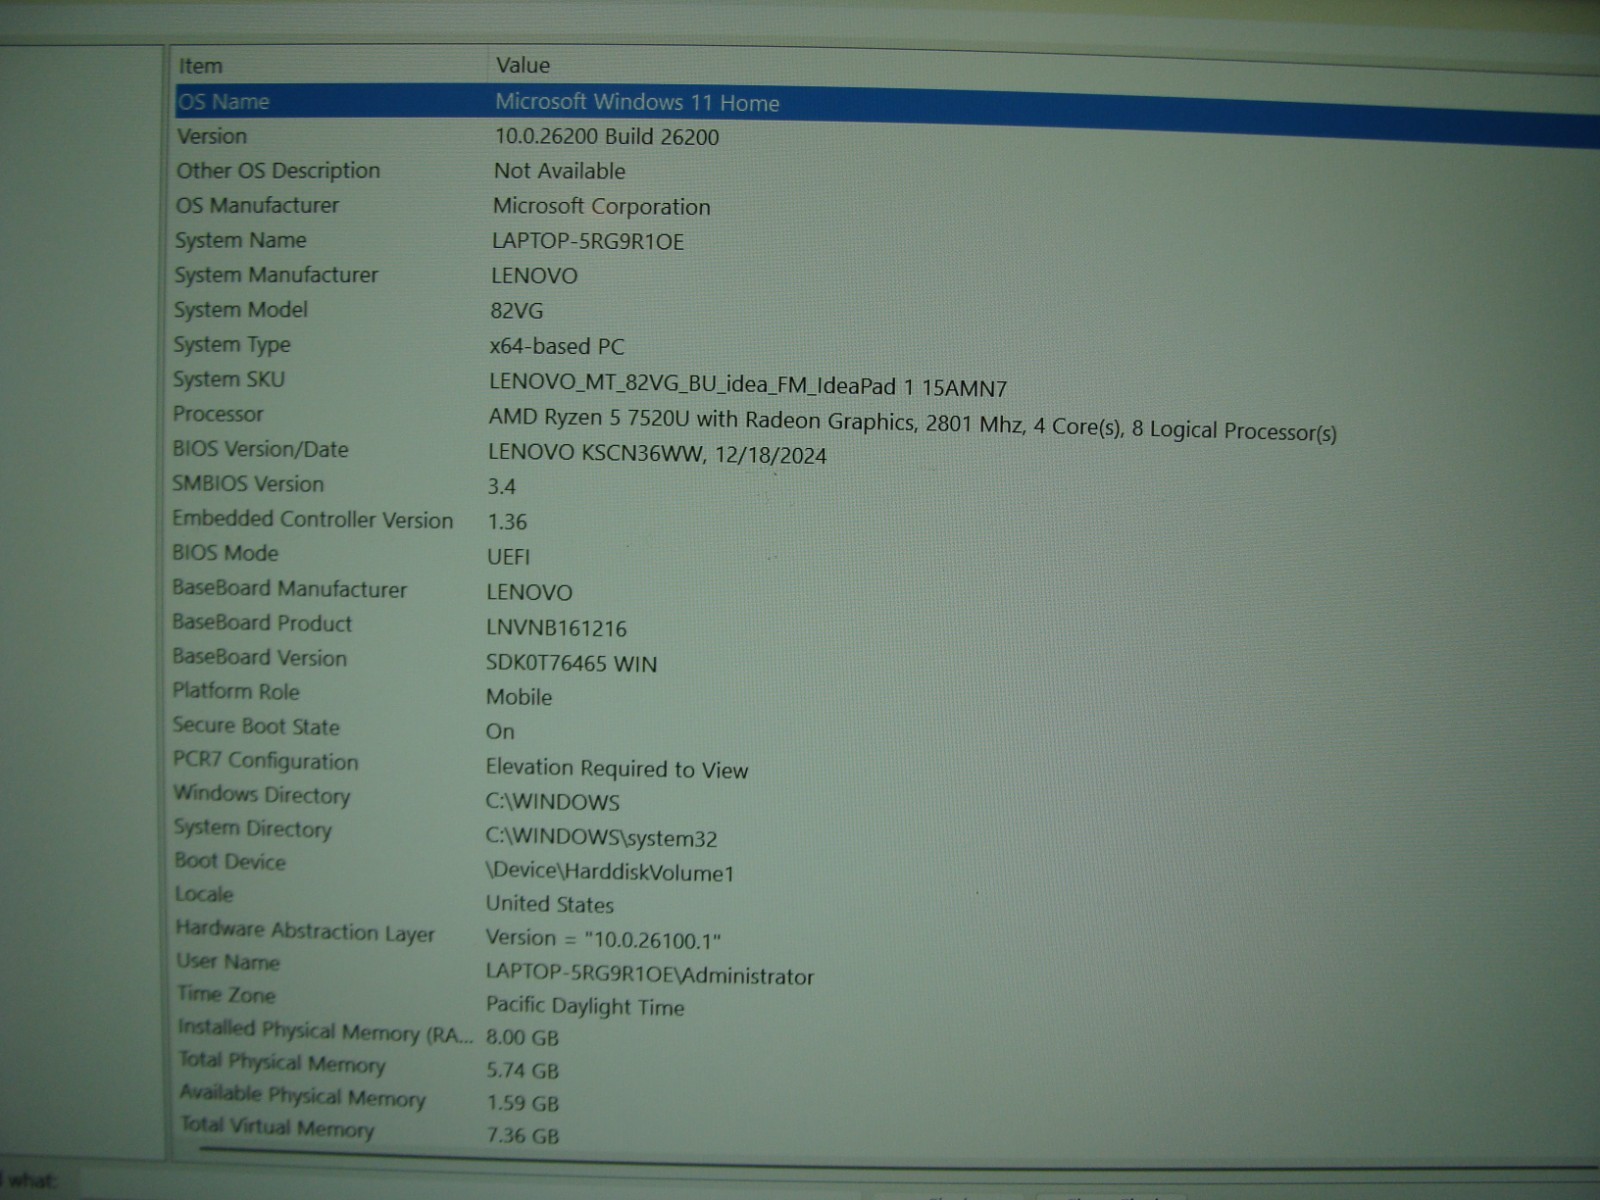
Task: Select SMBIOS Version row
Action: [x=248, y=484]
